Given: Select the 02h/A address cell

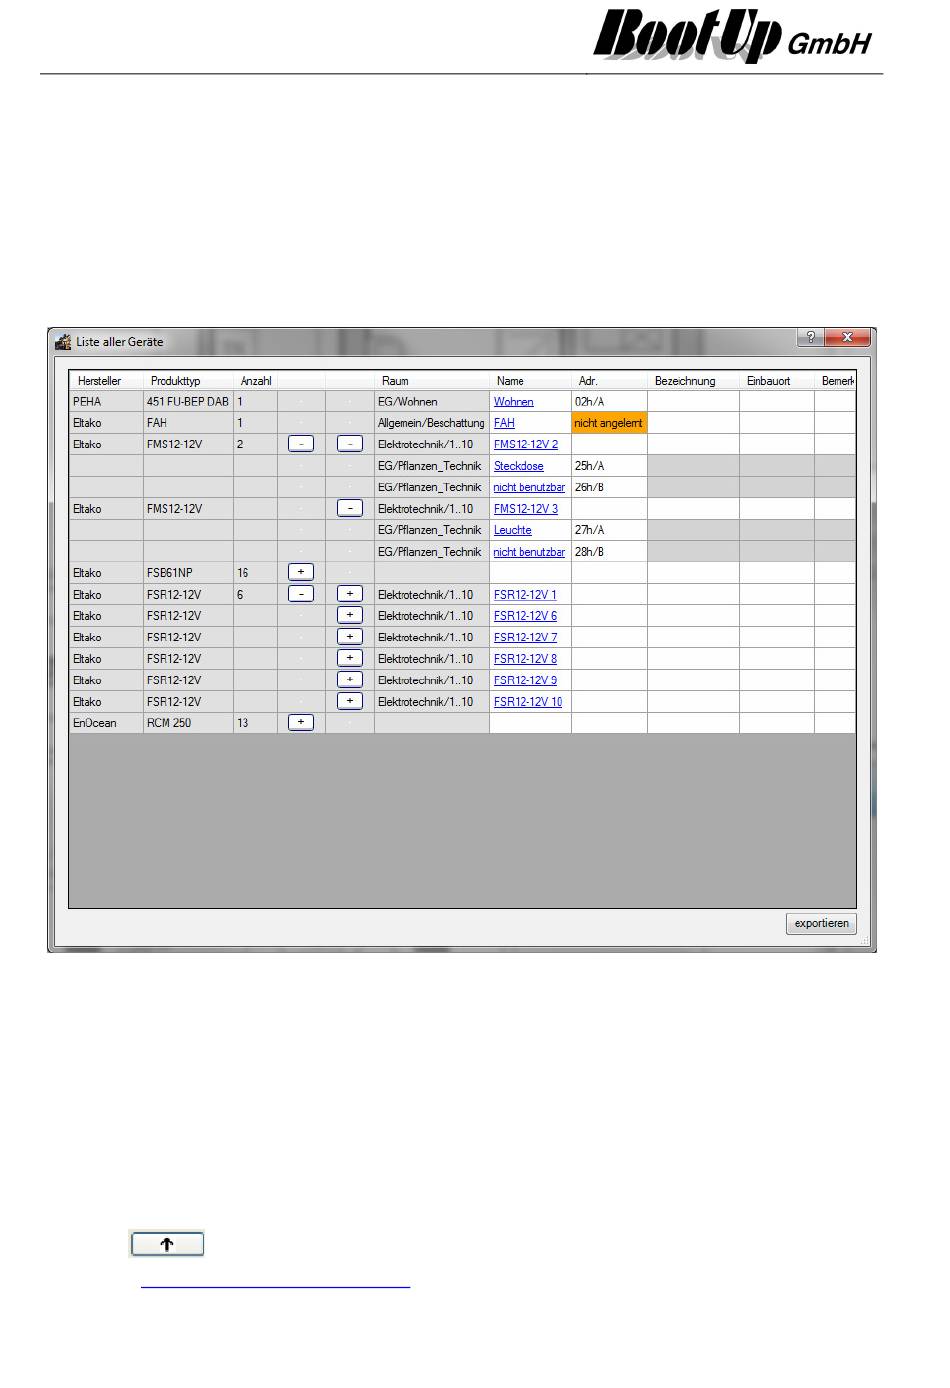Looking at the screenshot, I should click(x=609, y=402).
